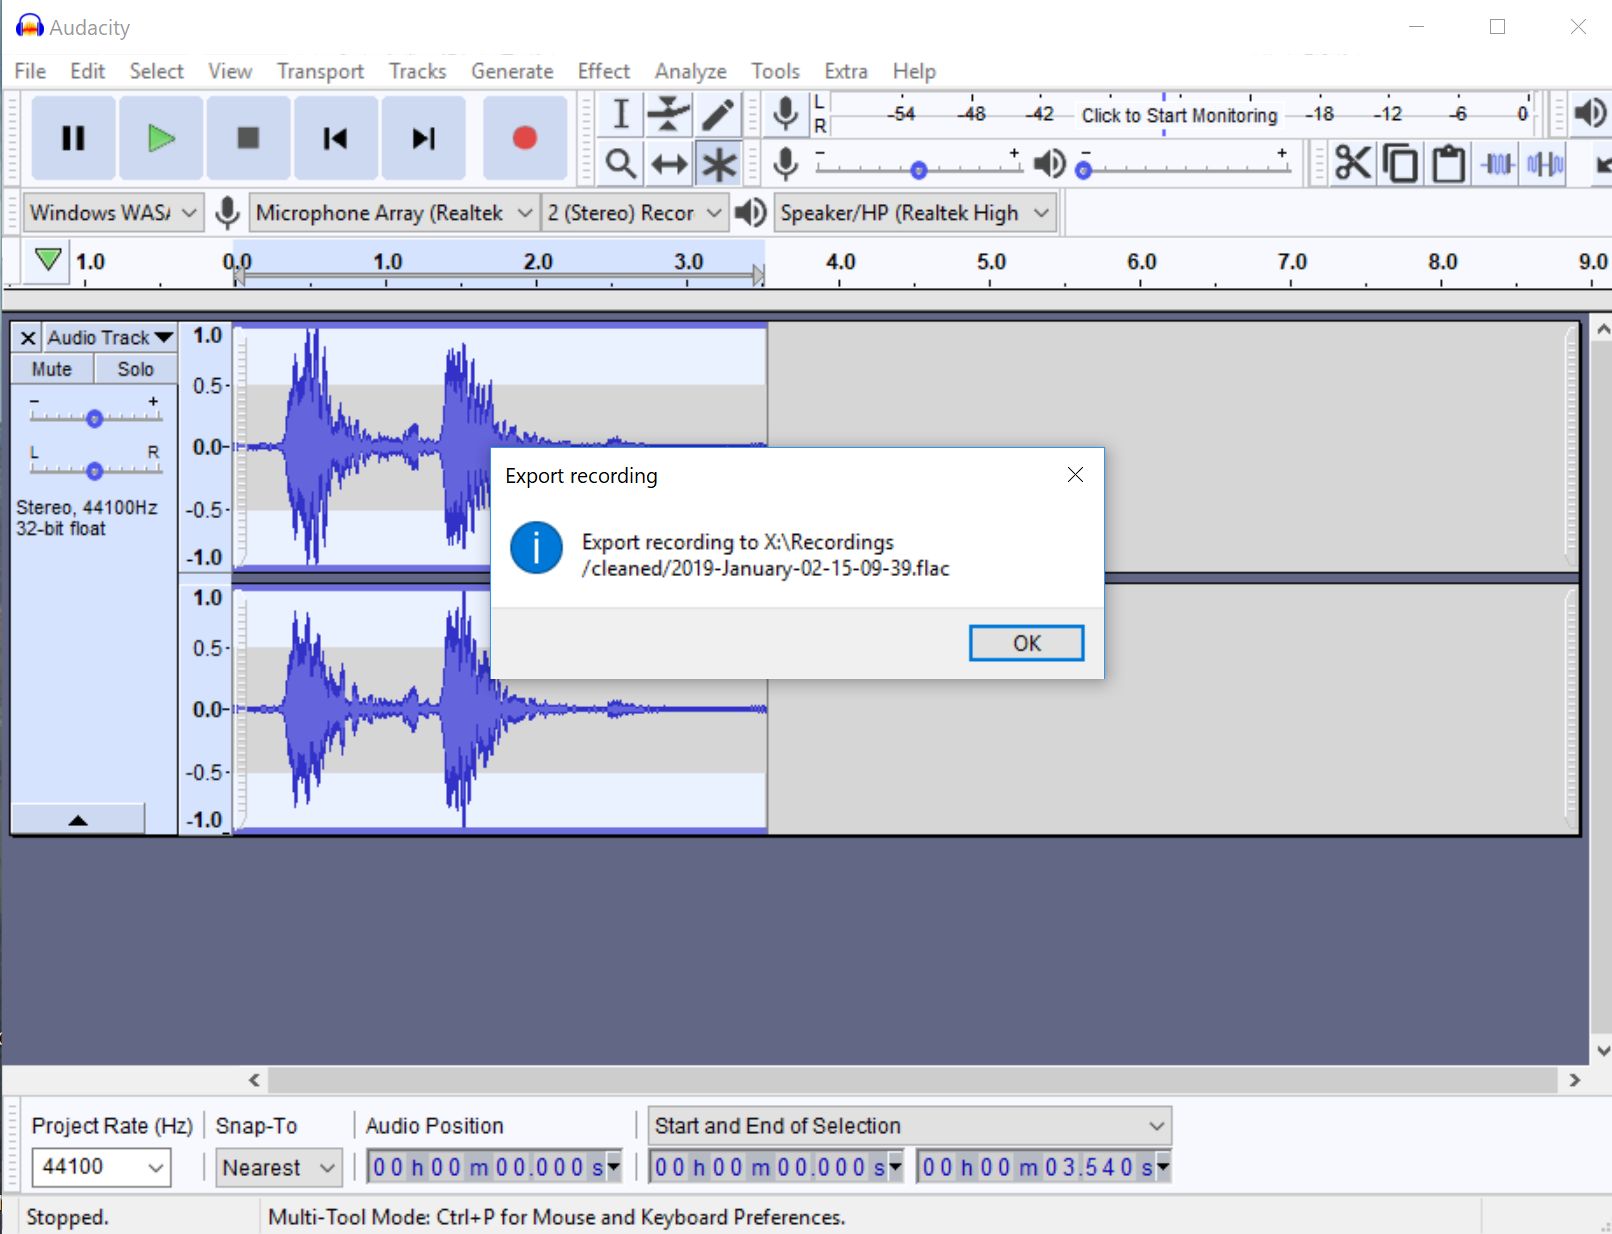
Task: Activate the Zoom tool
Action: coord(619,163)
